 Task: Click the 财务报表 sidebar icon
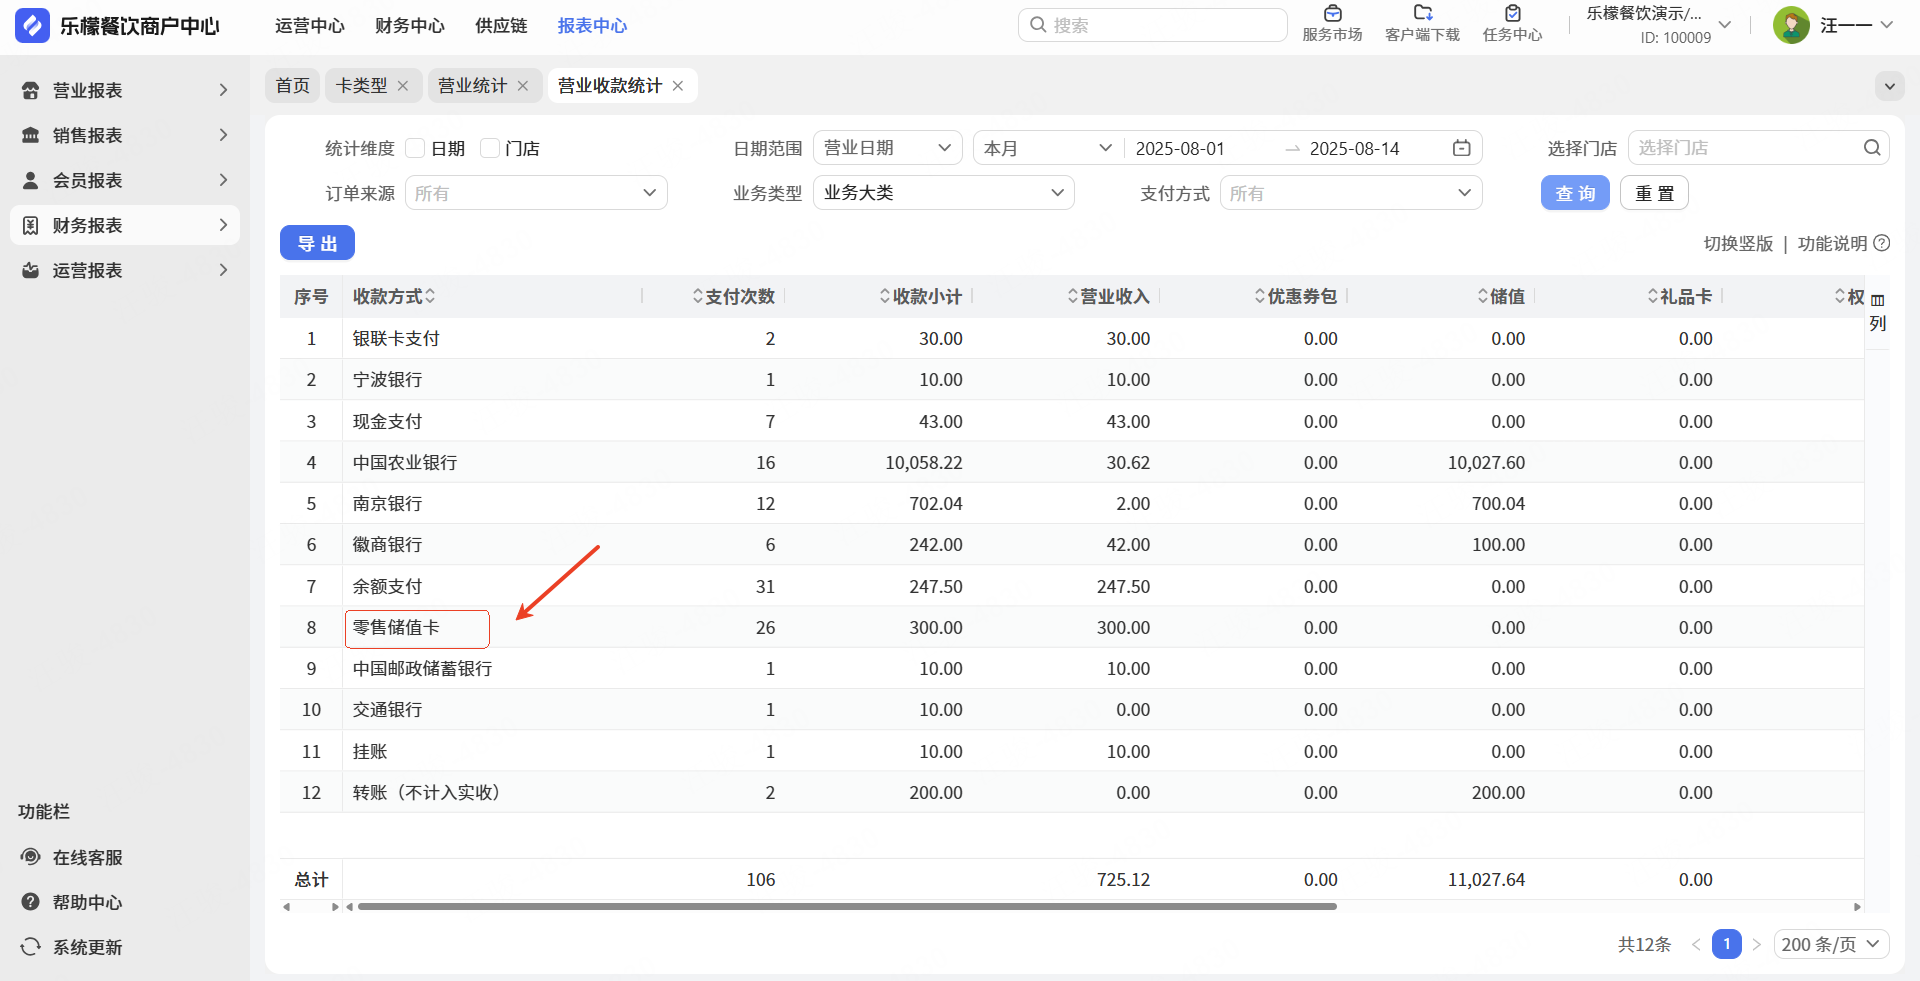(31, 225)
